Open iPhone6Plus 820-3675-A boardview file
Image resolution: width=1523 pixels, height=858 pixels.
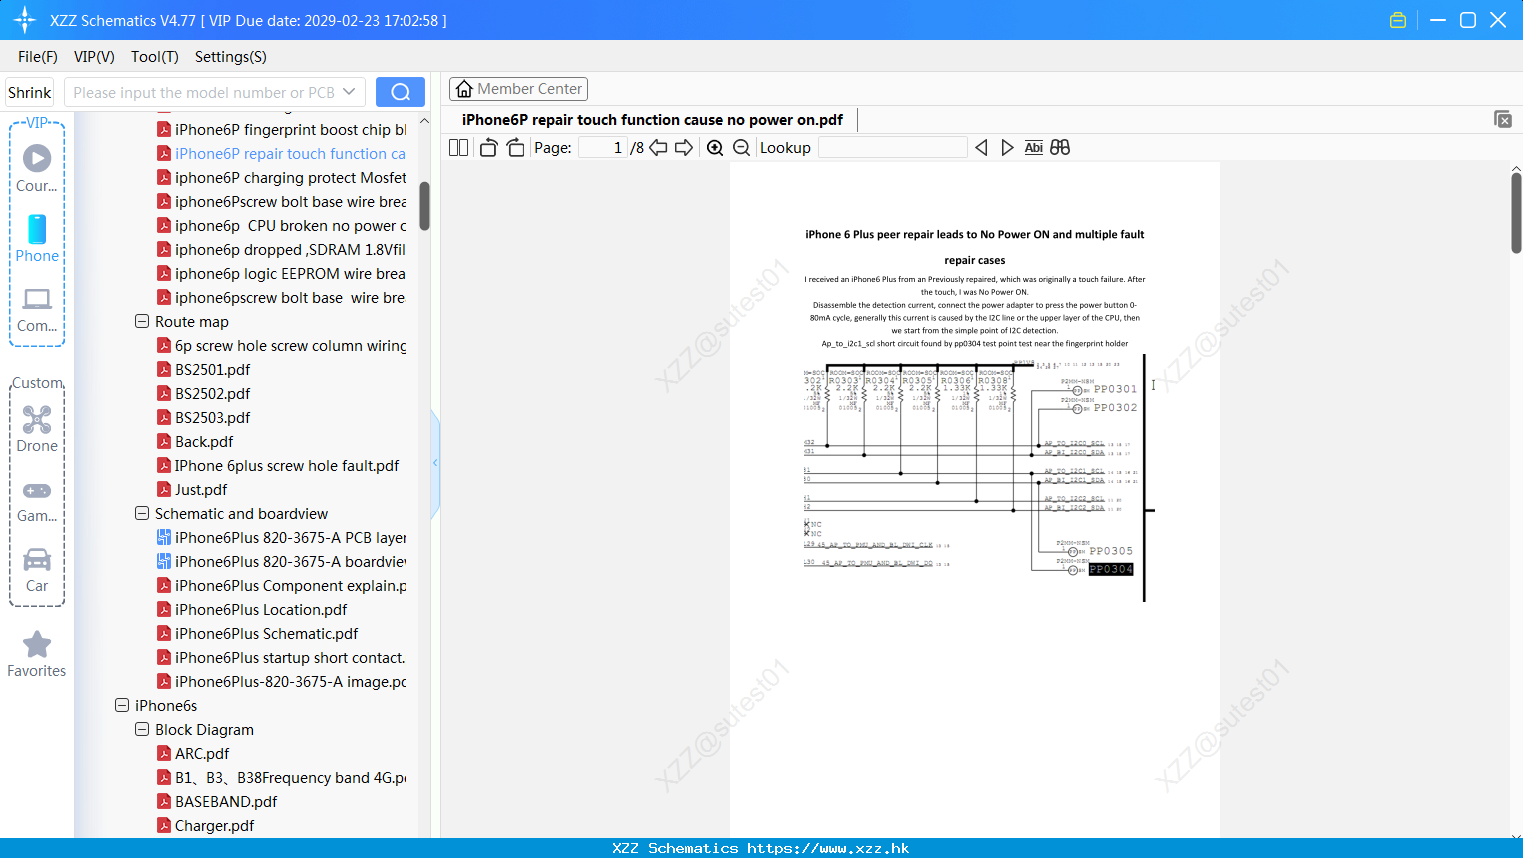coord(281,561)
